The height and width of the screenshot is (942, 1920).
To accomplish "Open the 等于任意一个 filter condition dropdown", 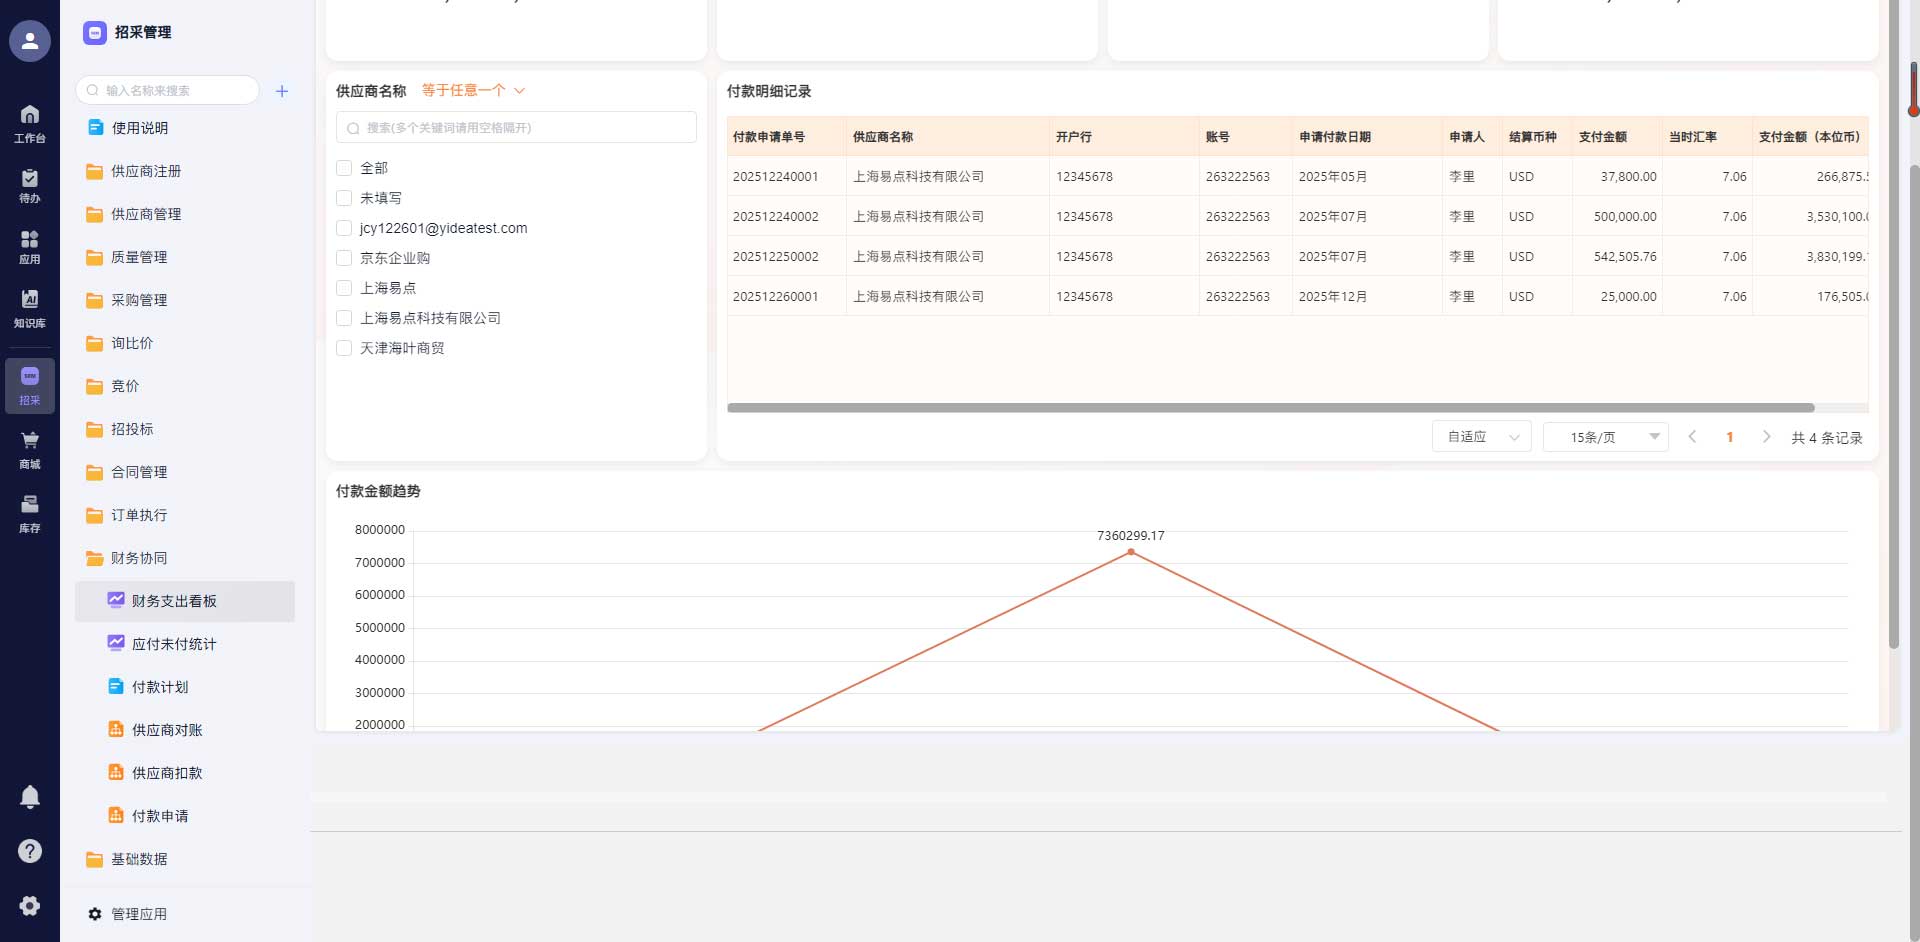I will tap(473, 91).
